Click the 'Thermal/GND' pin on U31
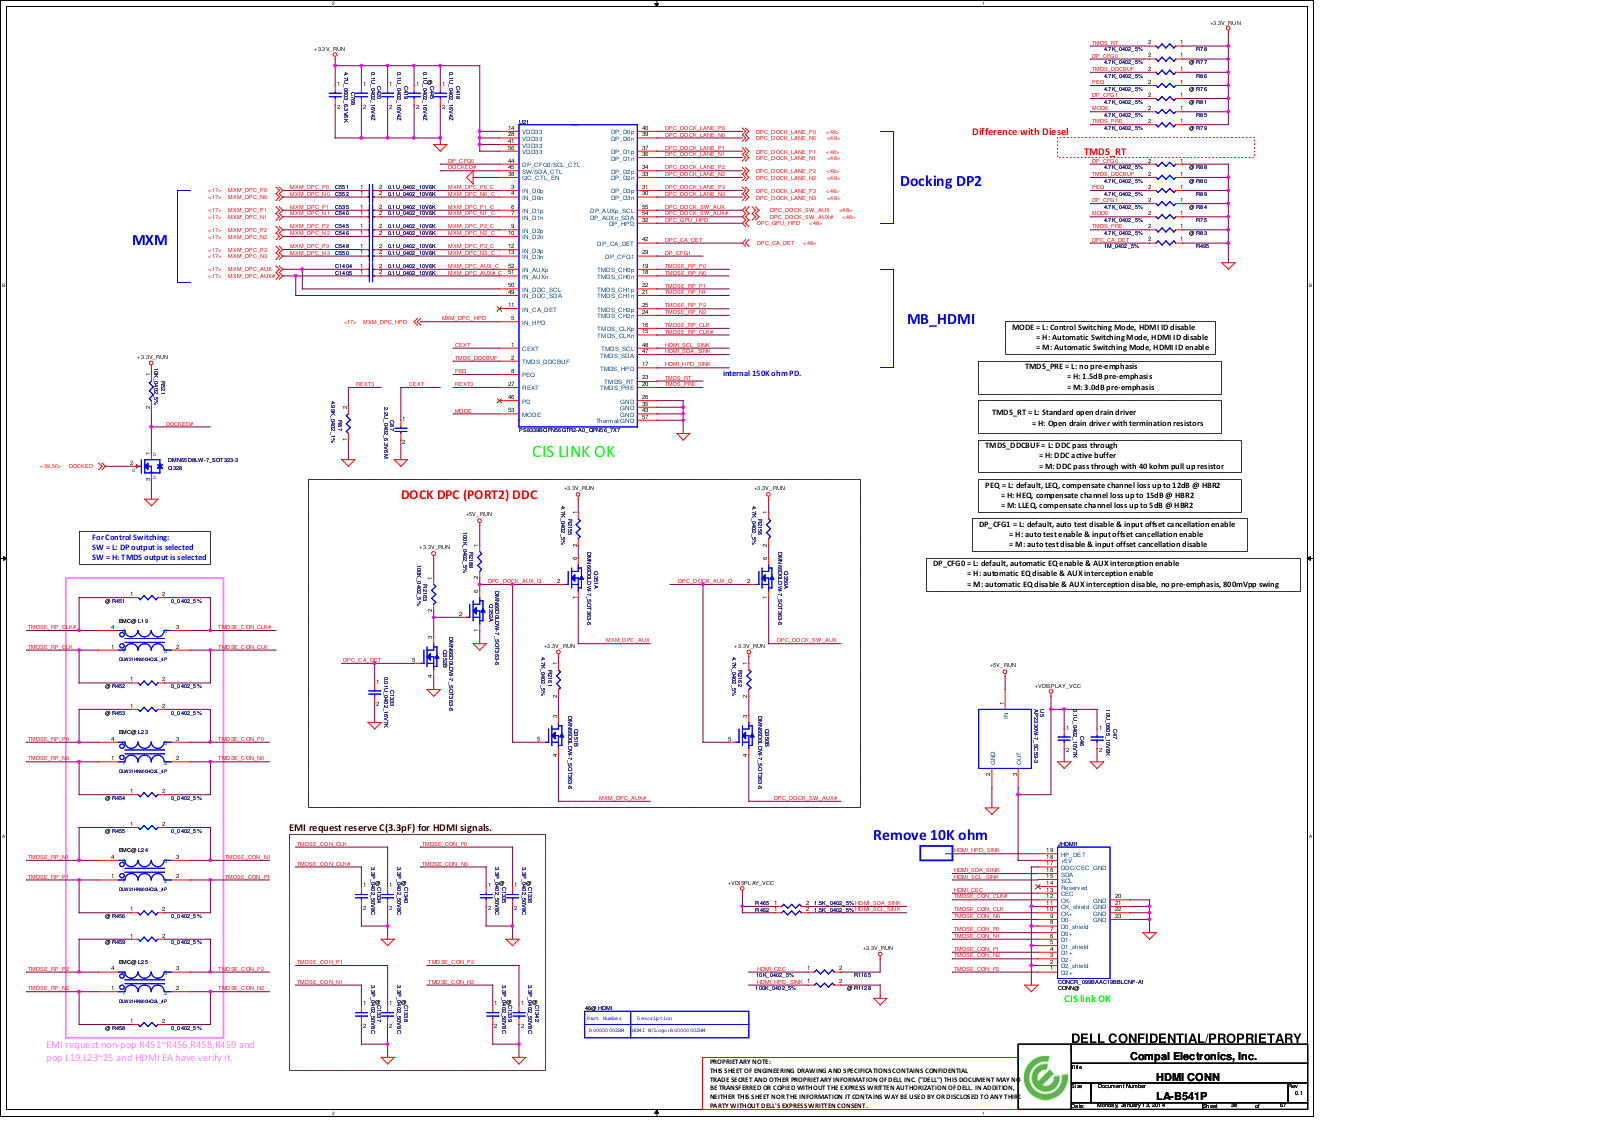 tap(615, 421)
